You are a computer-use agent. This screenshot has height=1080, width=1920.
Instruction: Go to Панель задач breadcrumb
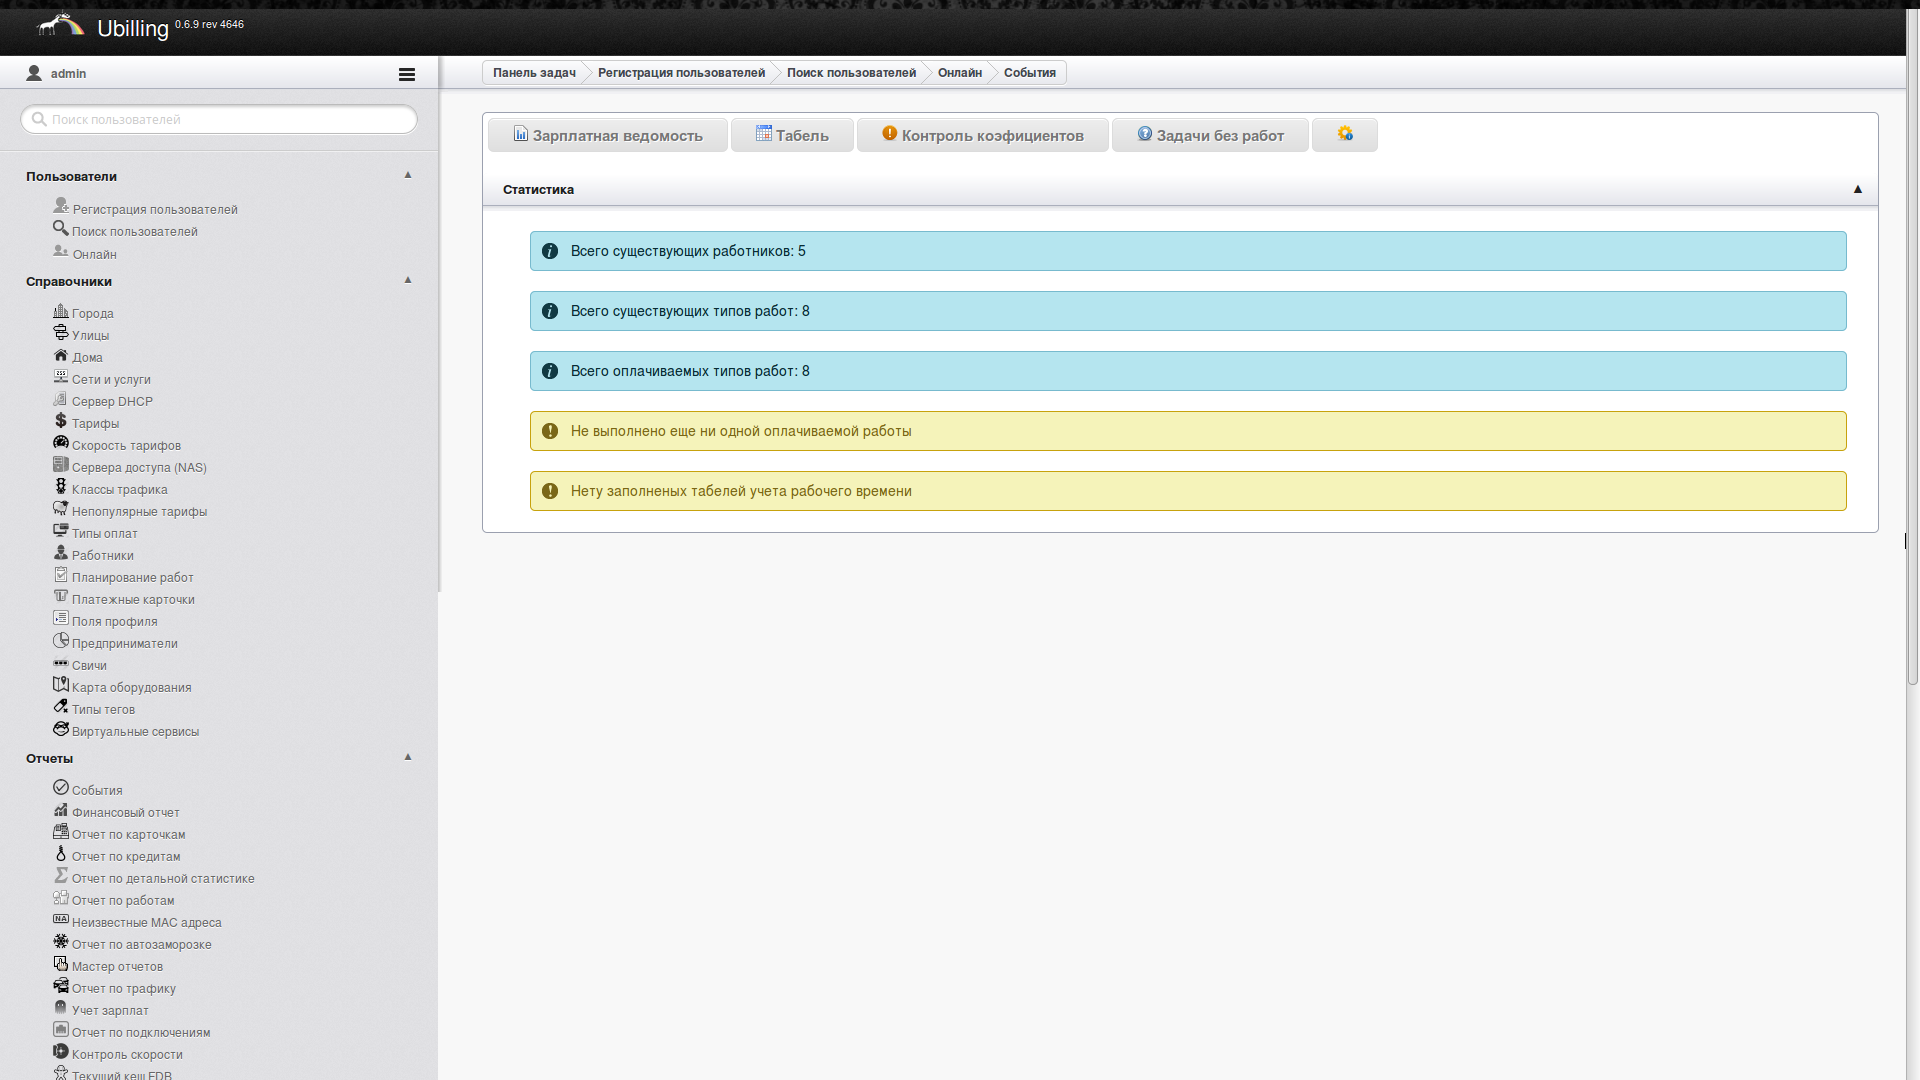(x=534, y=73)
